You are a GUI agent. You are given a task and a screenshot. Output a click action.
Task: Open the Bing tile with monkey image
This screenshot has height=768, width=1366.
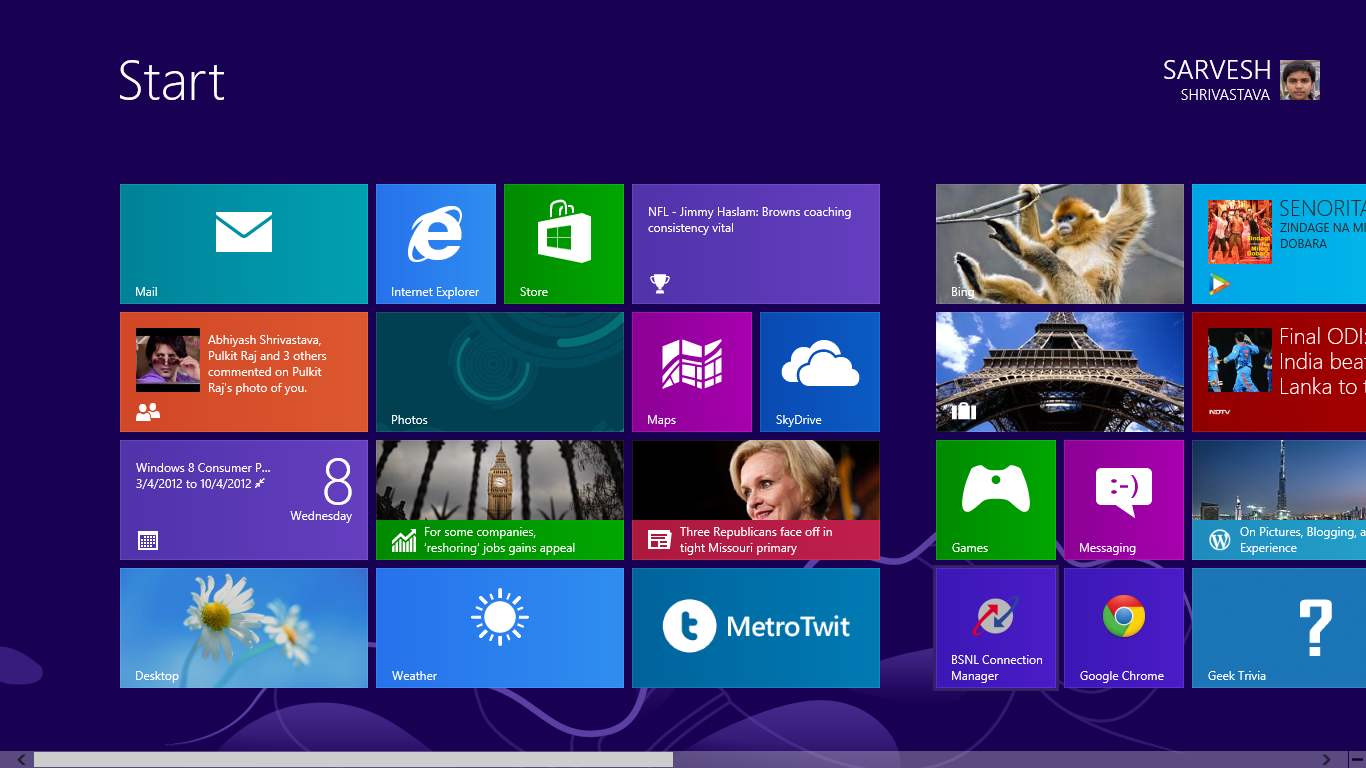pos(1059,243)
